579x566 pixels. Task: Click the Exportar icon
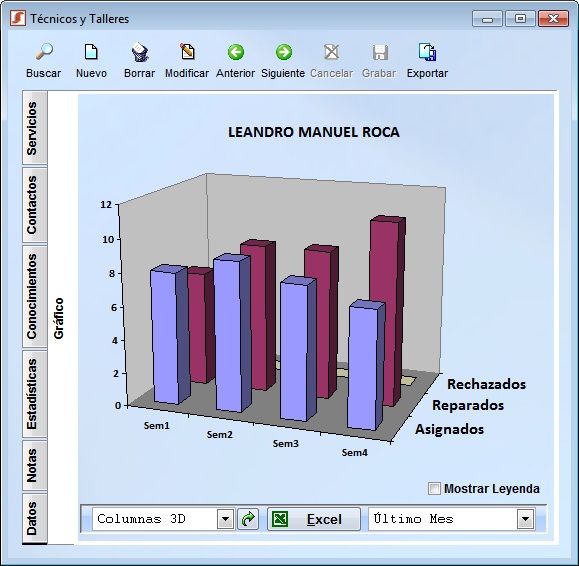[x=427, y=52]
